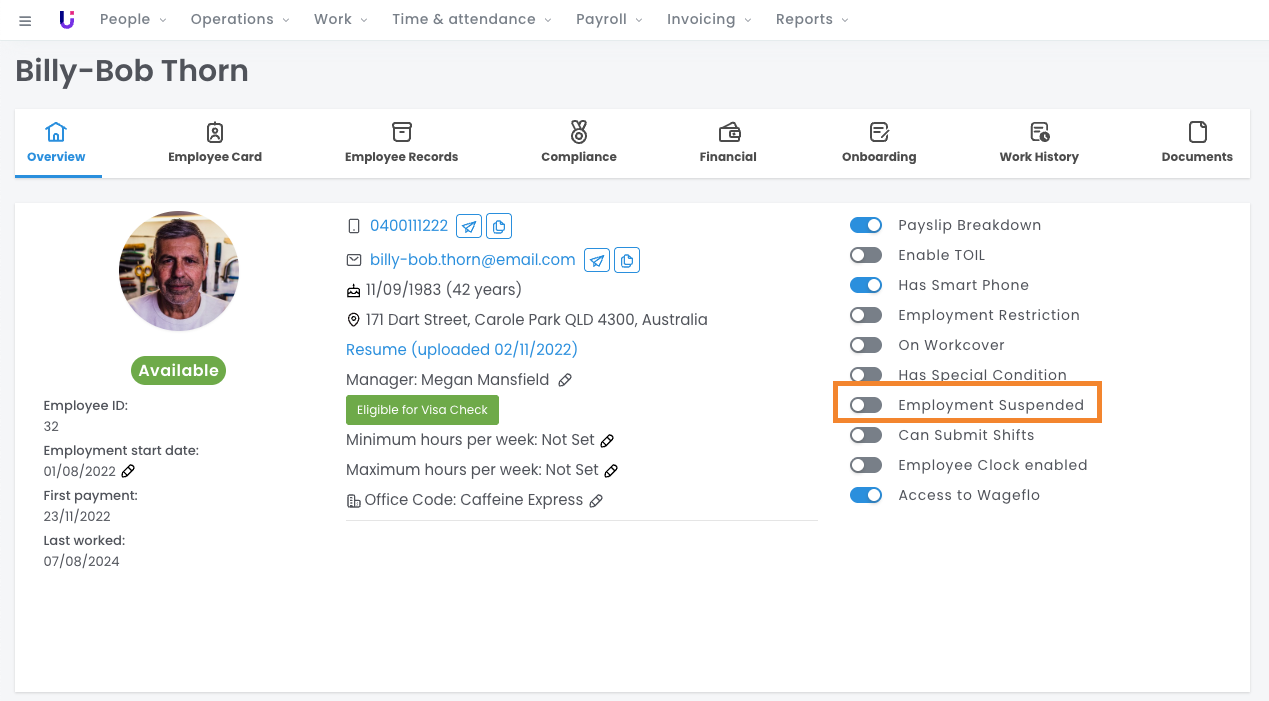Image resolution: width=1269 pixels, height=701 pixels.
Task: Copy the phone number with copy icon
Action: (499, 226)
